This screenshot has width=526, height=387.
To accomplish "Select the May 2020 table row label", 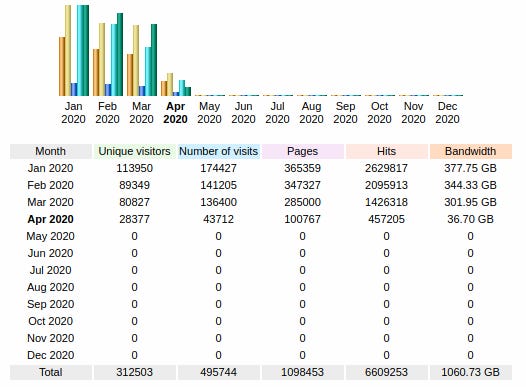I will 51,236.
